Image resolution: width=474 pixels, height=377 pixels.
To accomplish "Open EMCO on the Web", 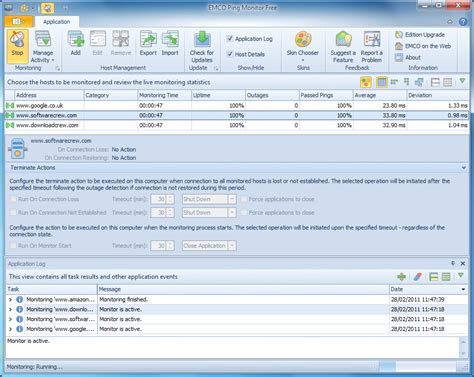I will 423,46.
